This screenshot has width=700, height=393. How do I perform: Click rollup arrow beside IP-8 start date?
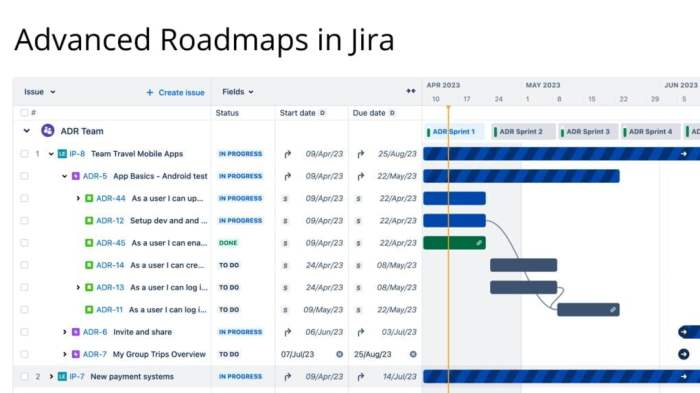tap(288, 154)
